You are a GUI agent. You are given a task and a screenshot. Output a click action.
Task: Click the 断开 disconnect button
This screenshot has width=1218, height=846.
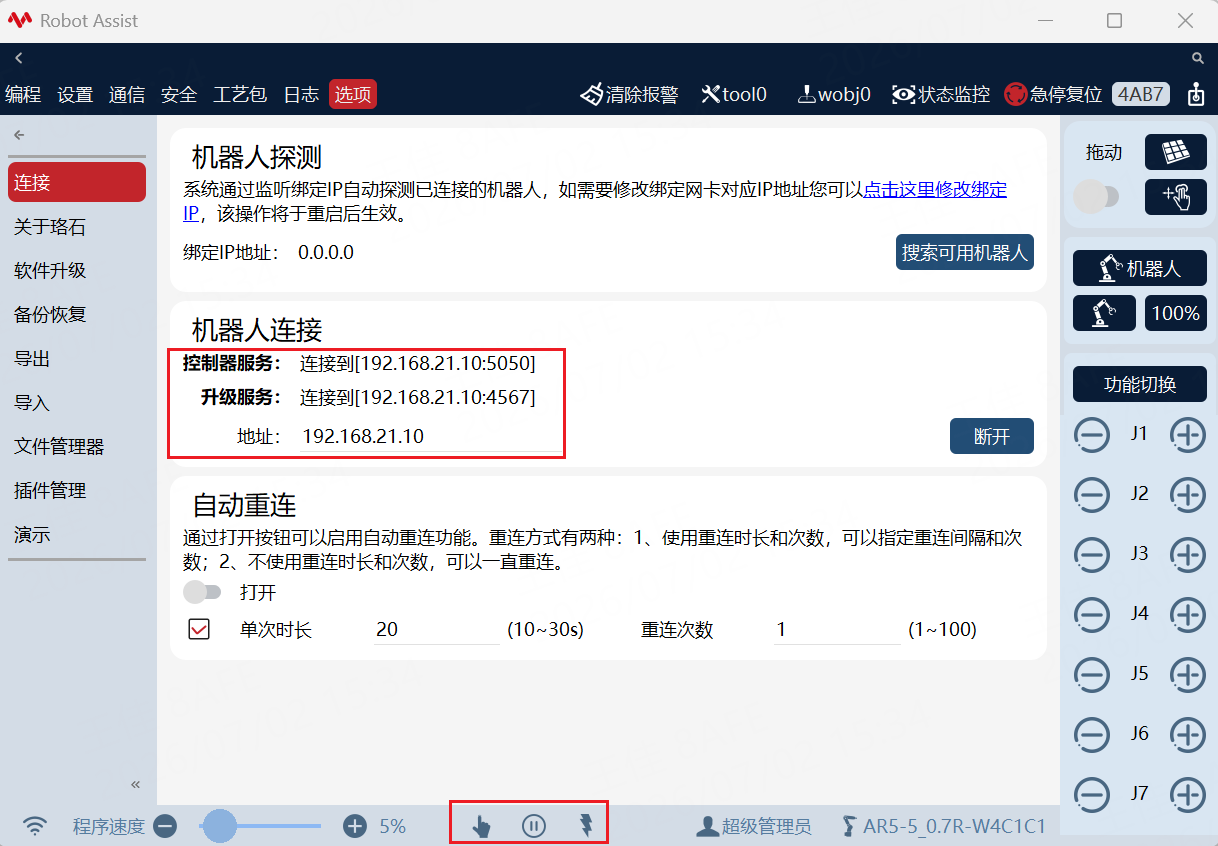(x=991, y=436)
